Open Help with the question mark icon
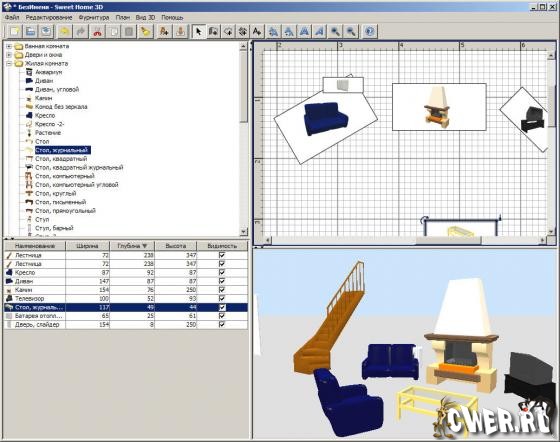Screen dimensions: 560x442 point(370,32)
